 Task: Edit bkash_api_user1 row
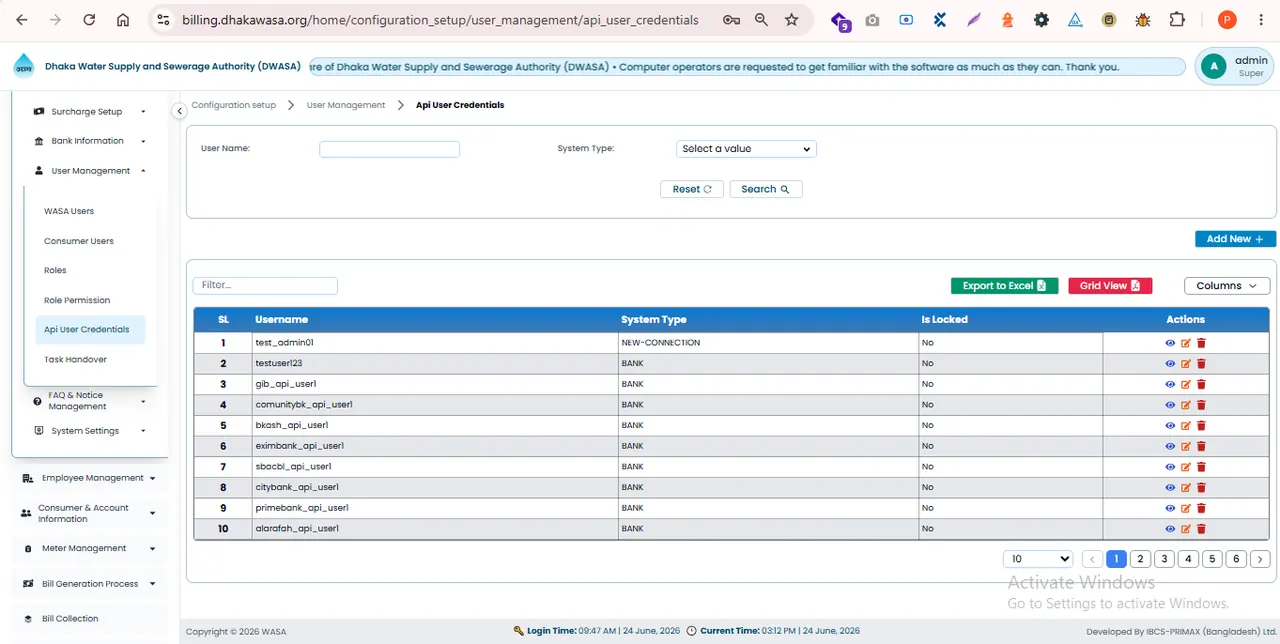pos(1186,426)
